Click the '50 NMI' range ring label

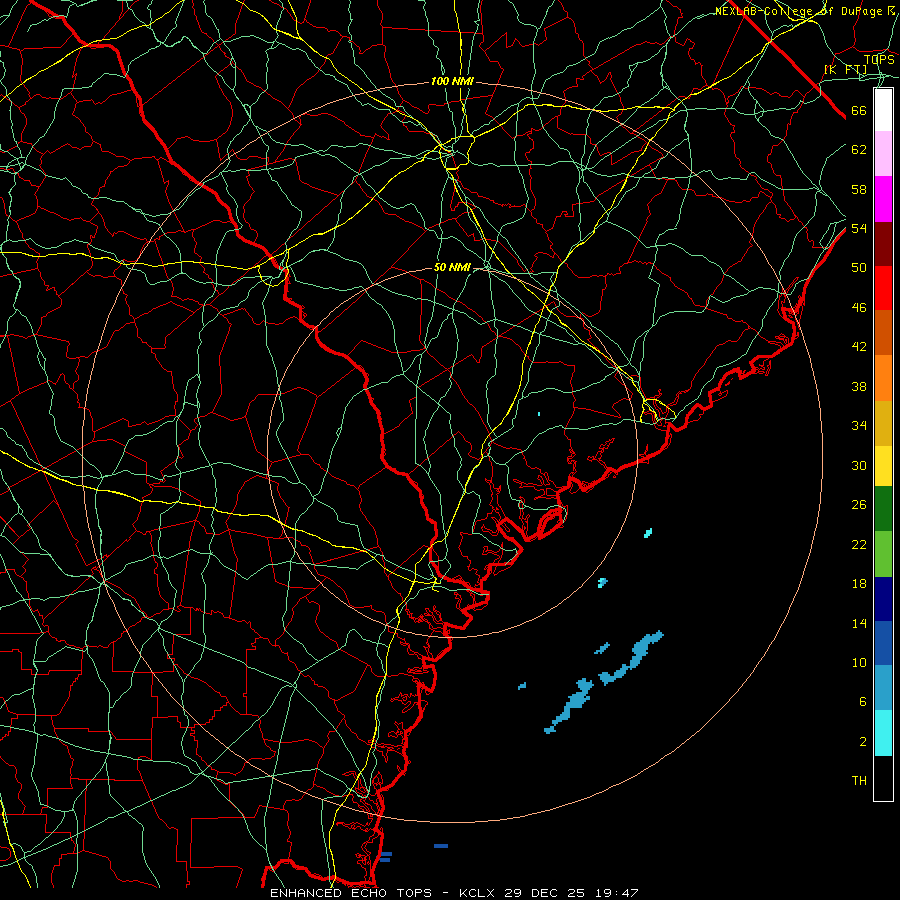pyautogui.click(x=452, y=267)
